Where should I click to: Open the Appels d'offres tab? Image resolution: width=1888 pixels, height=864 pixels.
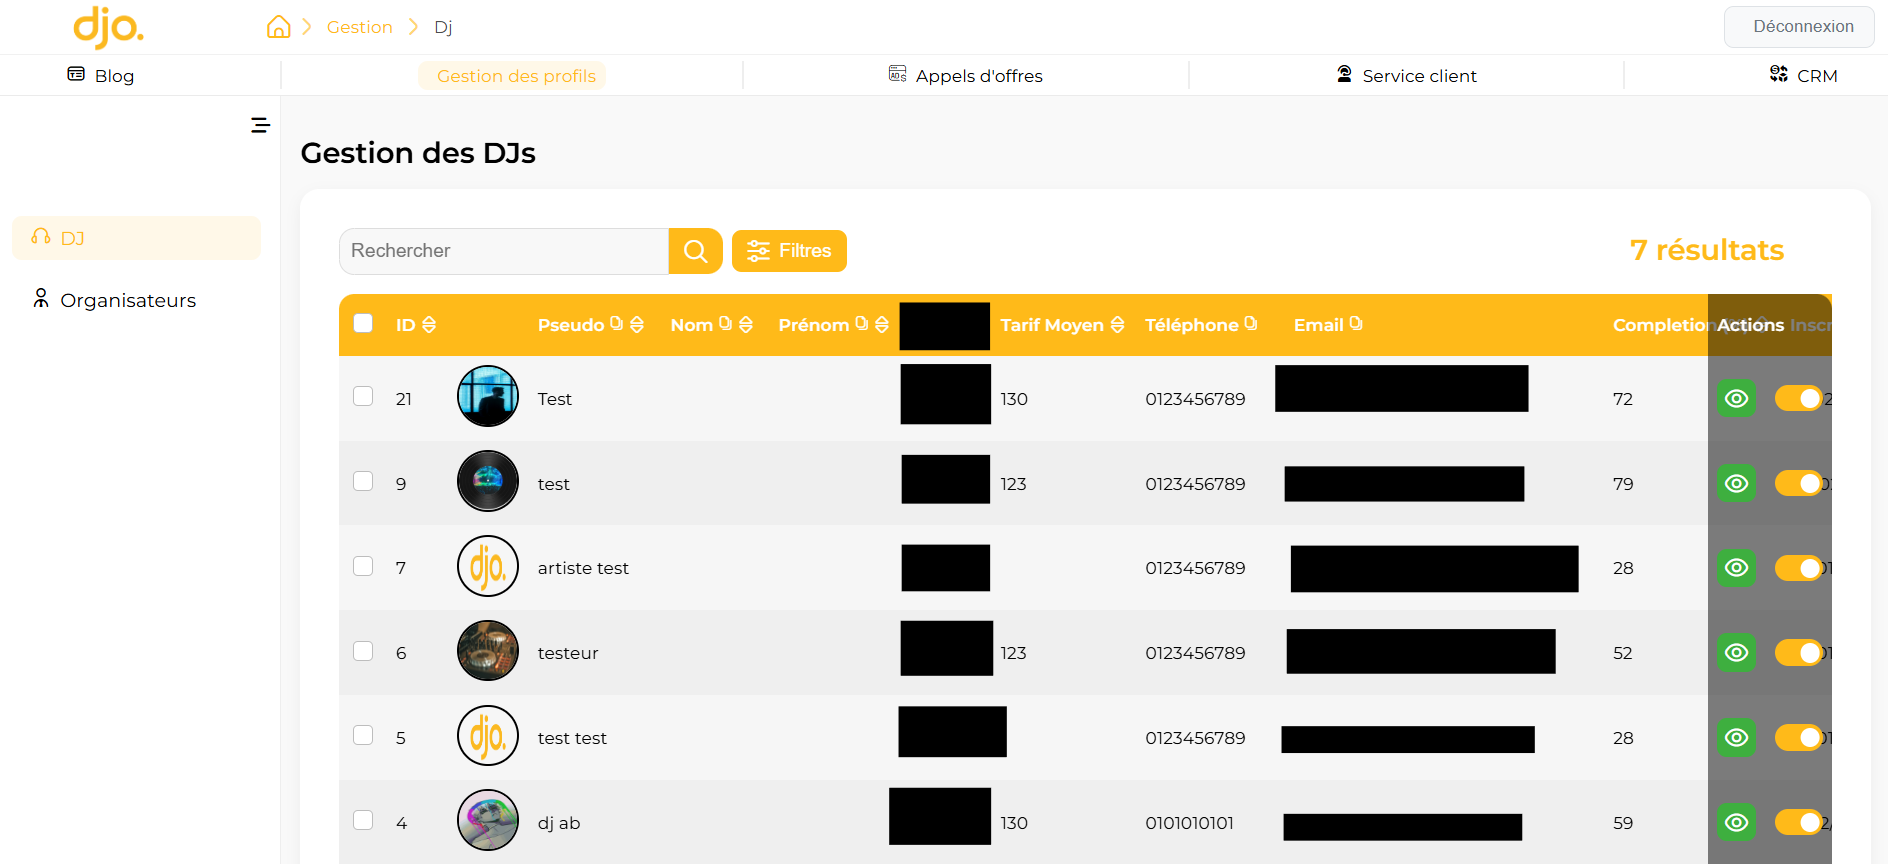[x=965, y=76]
